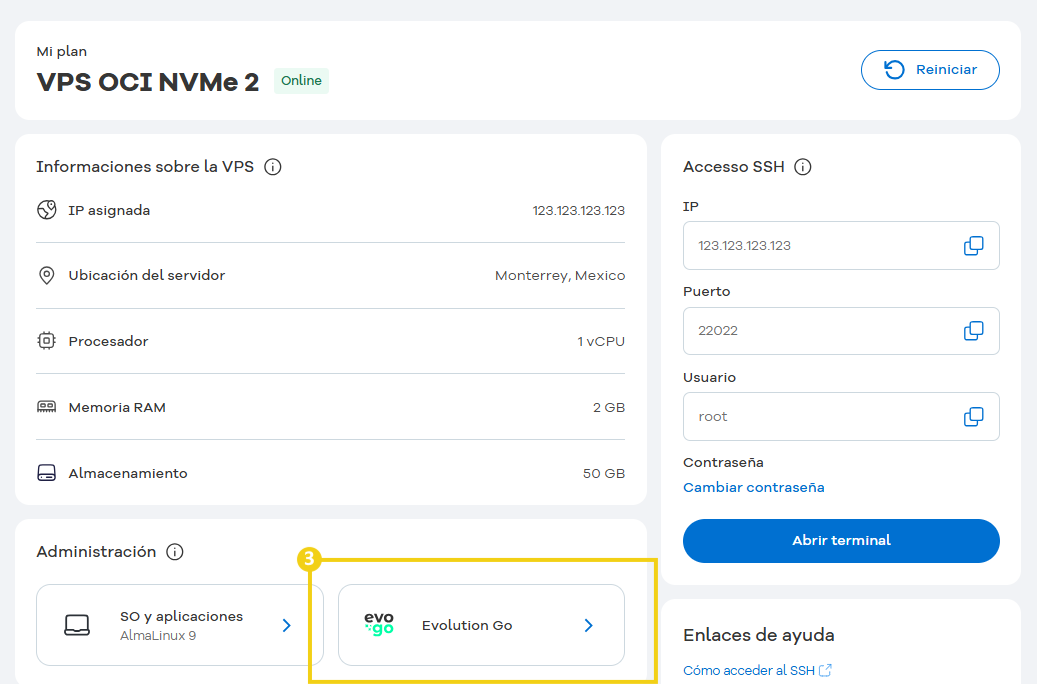The width and height of the screenshot is (1037, 684).
Task: Click the Abrir terminal button
Action: click(841, 540)
